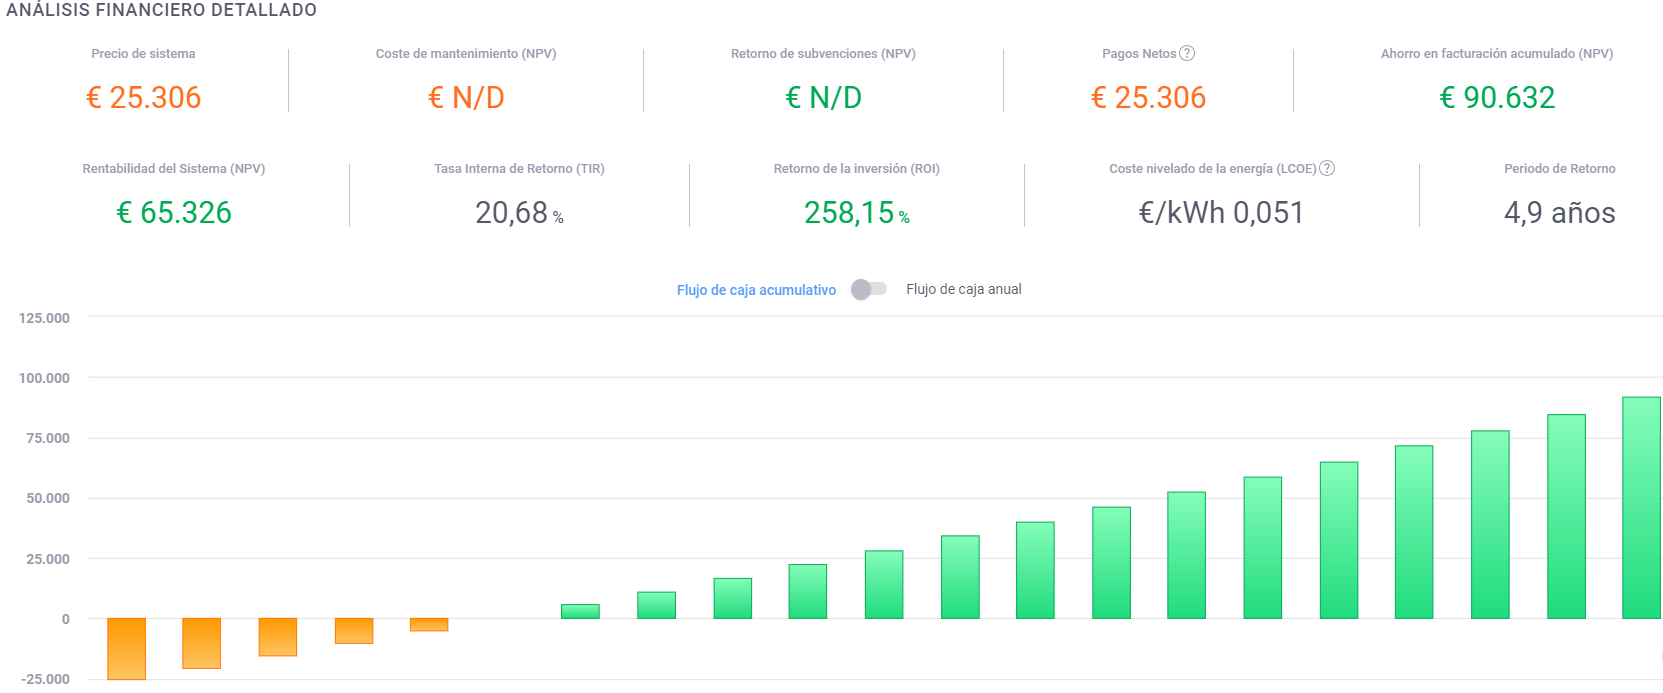The width and height of the screenshot is (1663, 693).
Task: Select the 4,9 años payback period value
Action: (x=1559, y=213)
